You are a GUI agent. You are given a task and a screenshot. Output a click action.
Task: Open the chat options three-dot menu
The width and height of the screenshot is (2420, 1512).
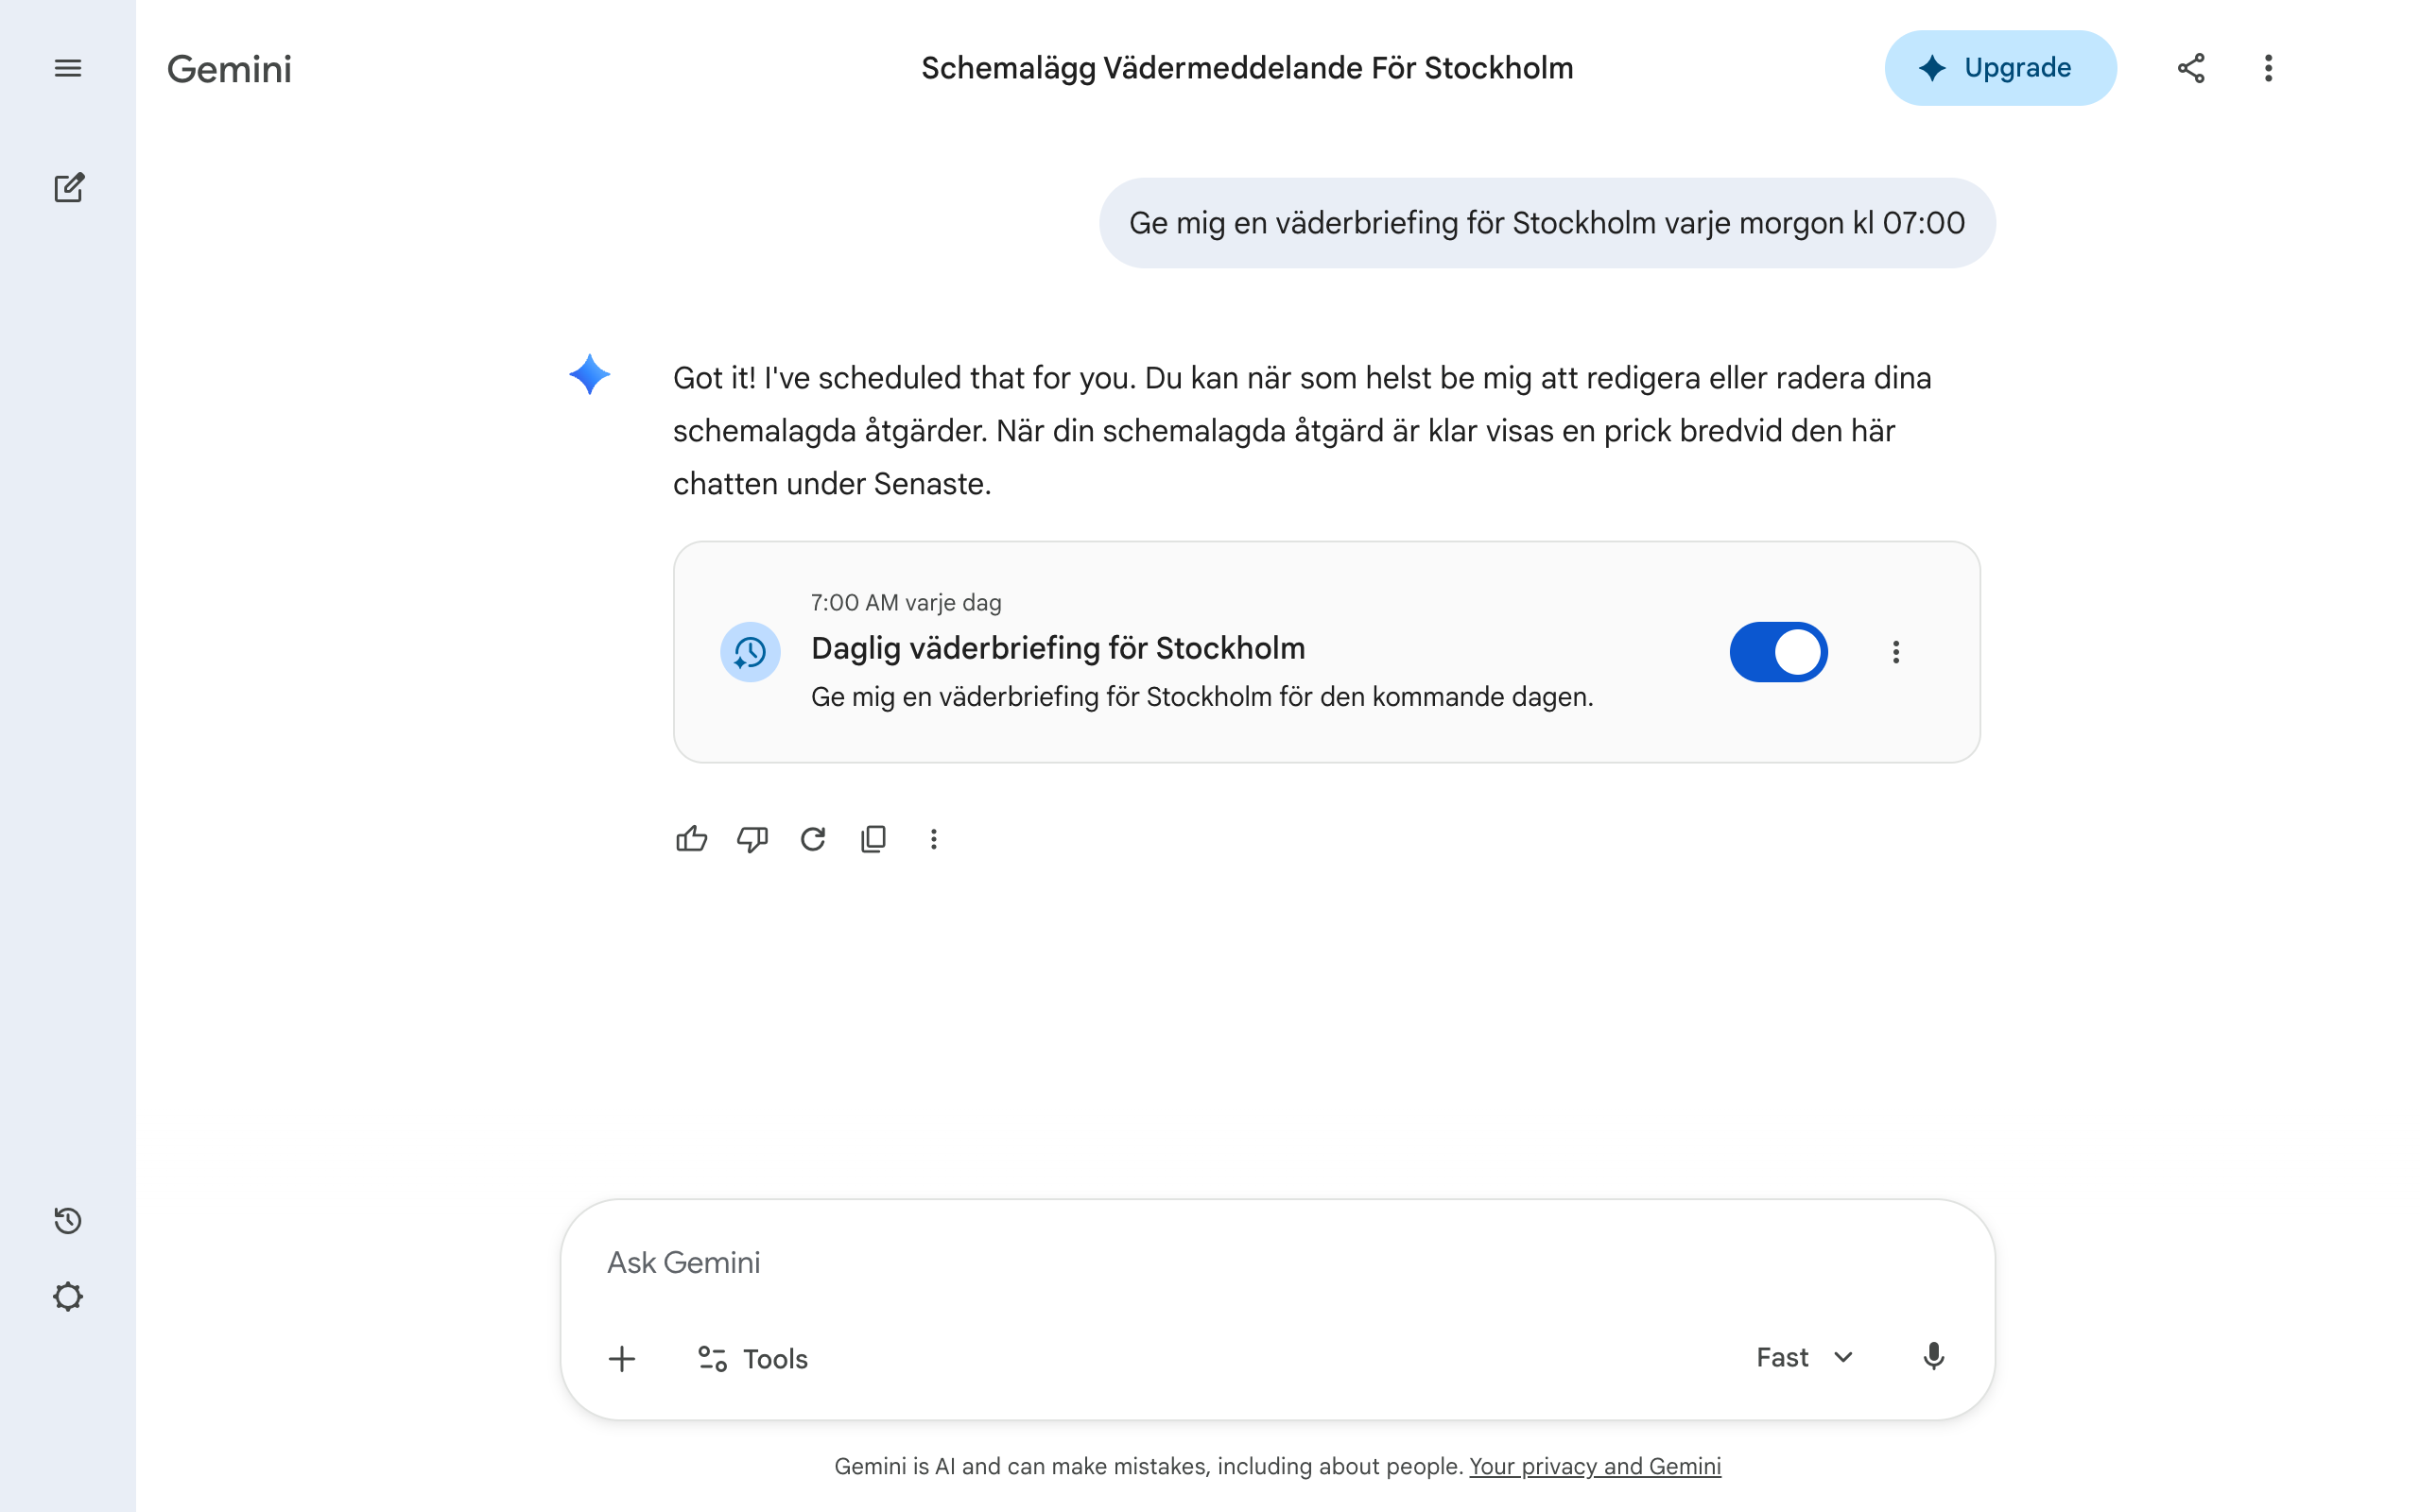tap(2267, 67)
